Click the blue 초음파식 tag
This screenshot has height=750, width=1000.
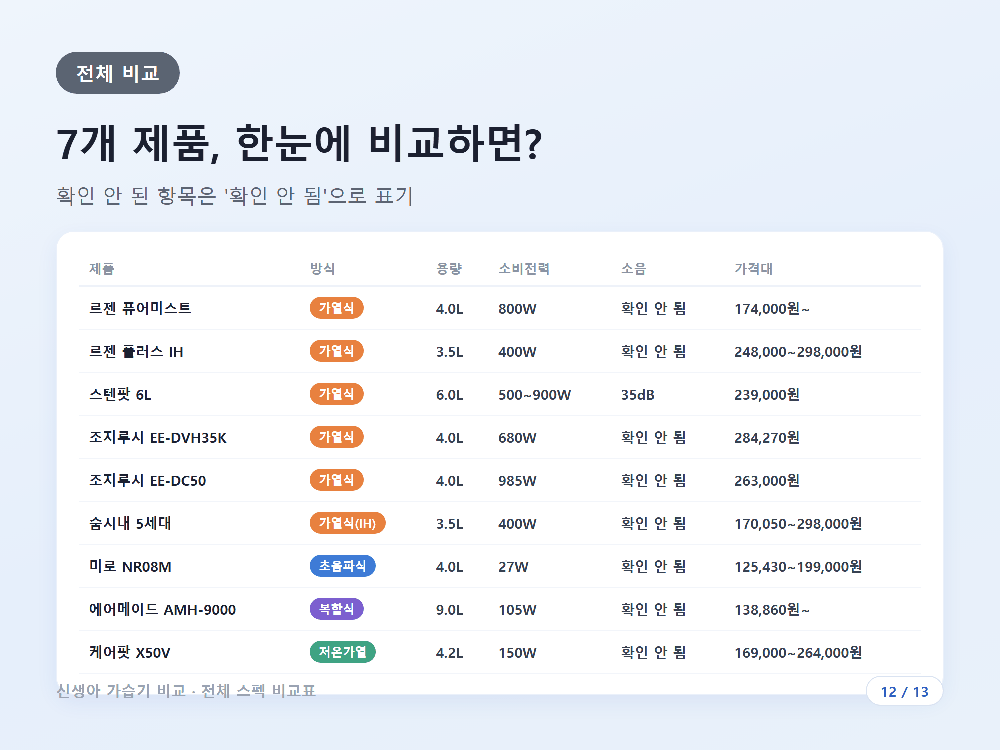click(x=342, y=566)
